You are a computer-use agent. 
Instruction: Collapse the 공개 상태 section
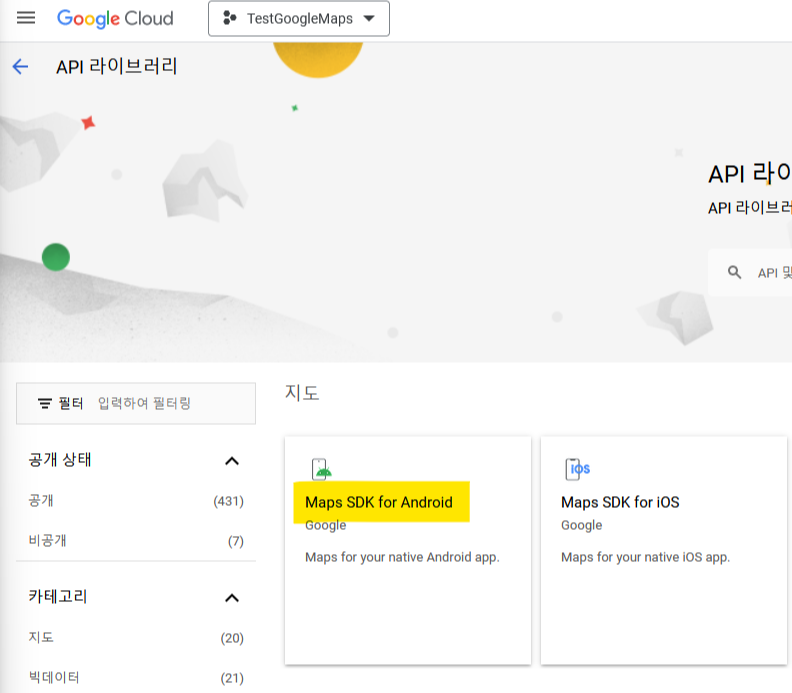(x=232, y=461)
